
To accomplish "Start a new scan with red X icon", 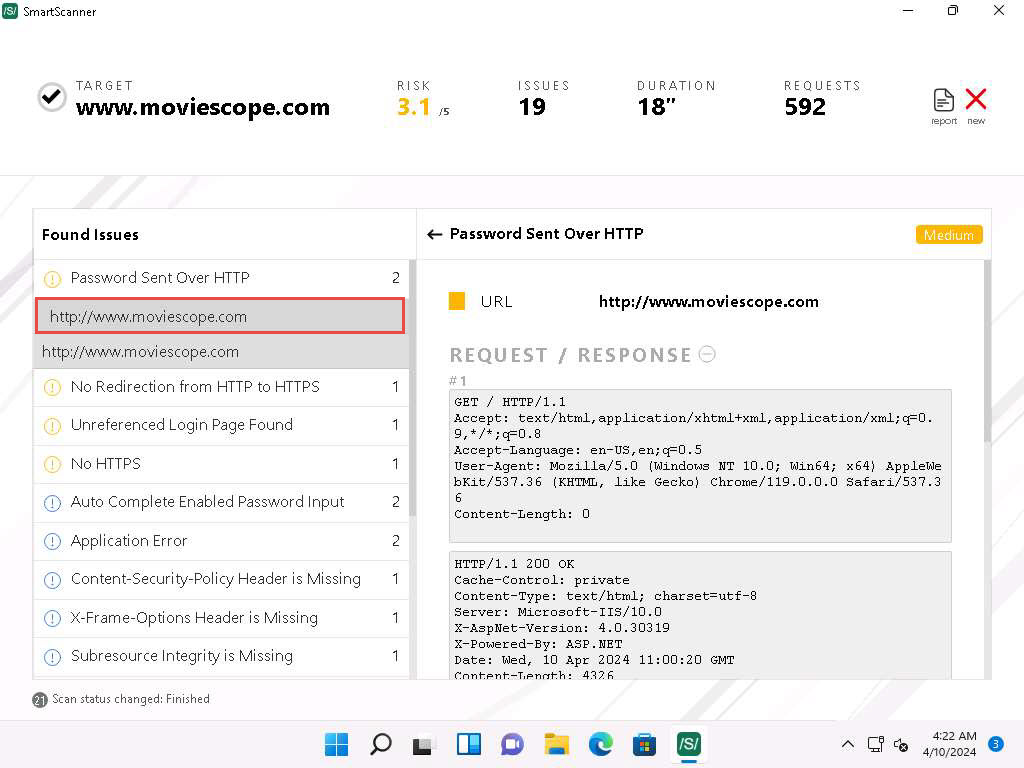I will click(x=976, y=101).
